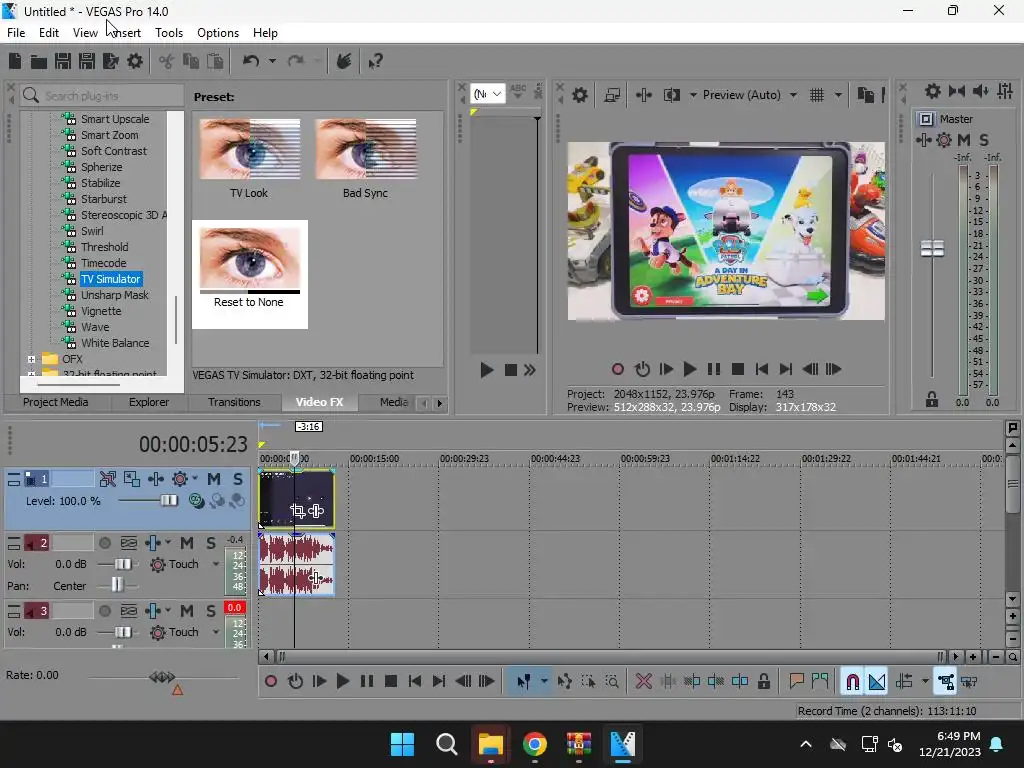This screenshot has width=1024, height=768.
Task: Create a new project with toolbar icon
Action: click(15, 61)
